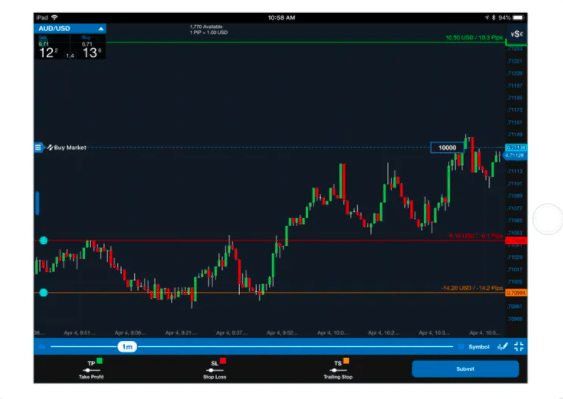
Task: Submit the order
Action: [x=465, y=369]
